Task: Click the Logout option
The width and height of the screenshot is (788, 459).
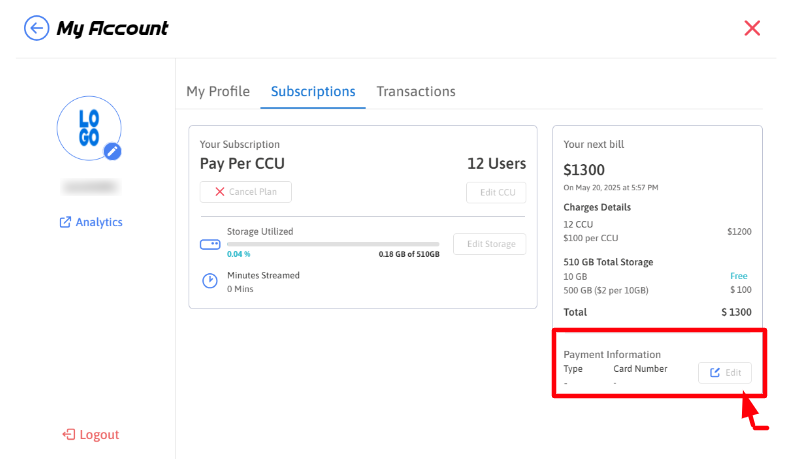Action: click(x=98, y=435)
